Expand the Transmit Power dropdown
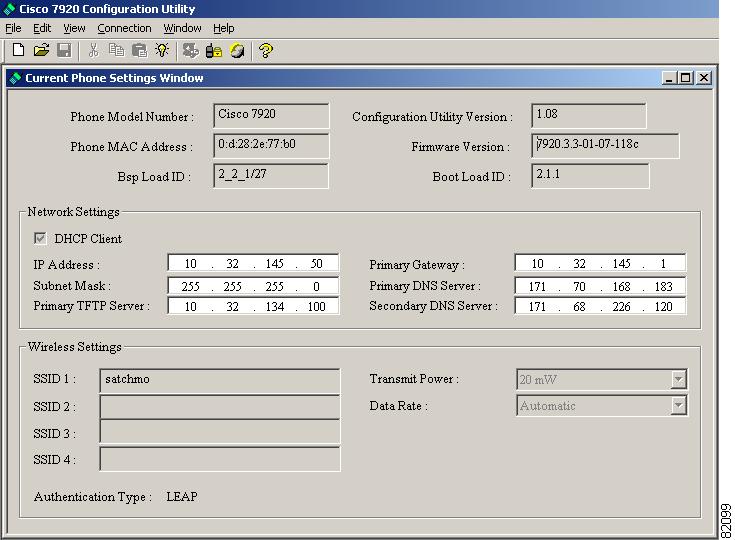Image resolution: width=735 pixels, height=540 pixels. click(678, 379)
